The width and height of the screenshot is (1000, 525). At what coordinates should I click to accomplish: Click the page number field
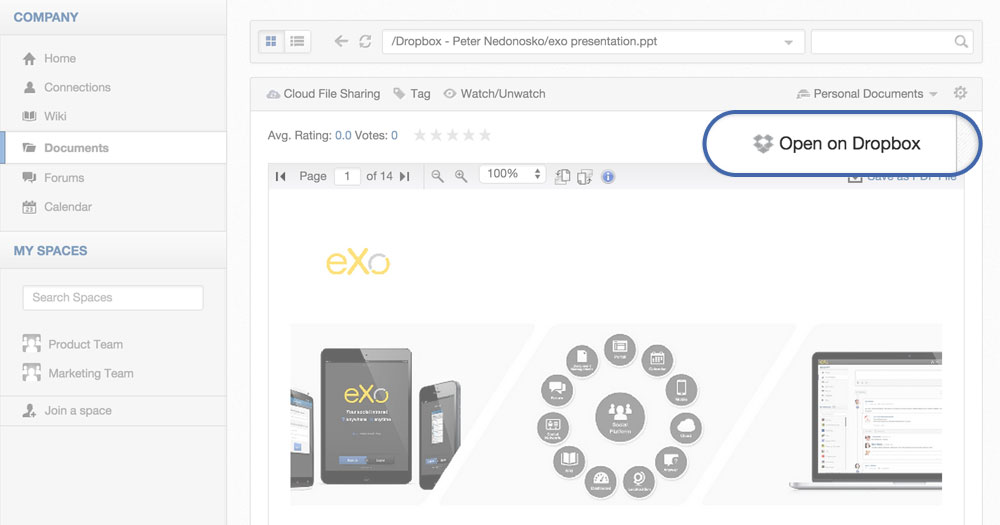pyautogui.click(x=347, y=176)
